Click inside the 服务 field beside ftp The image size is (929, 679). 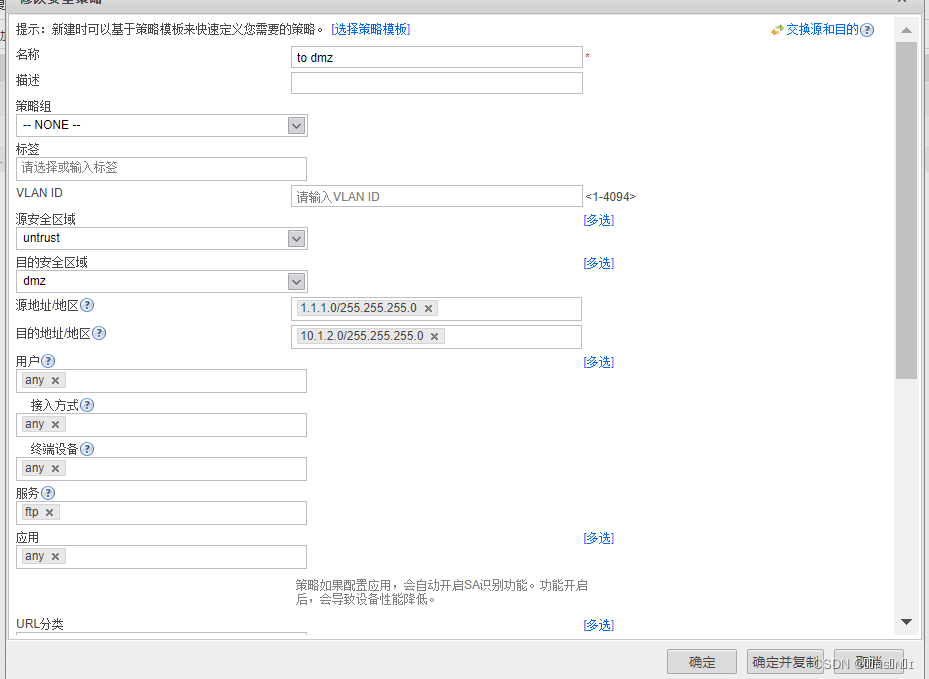pos(161,513)
